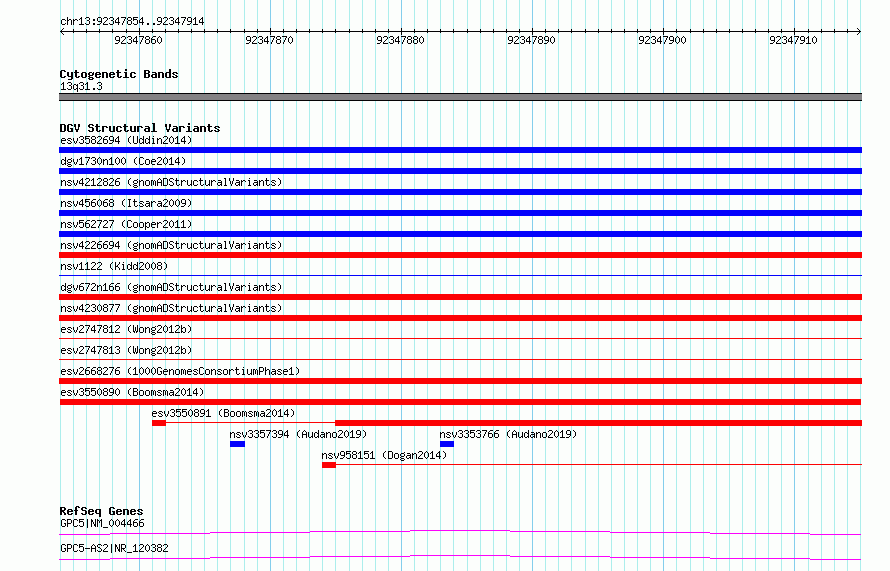Click small blue block under nsv3357394

click(x=237, y=444)
